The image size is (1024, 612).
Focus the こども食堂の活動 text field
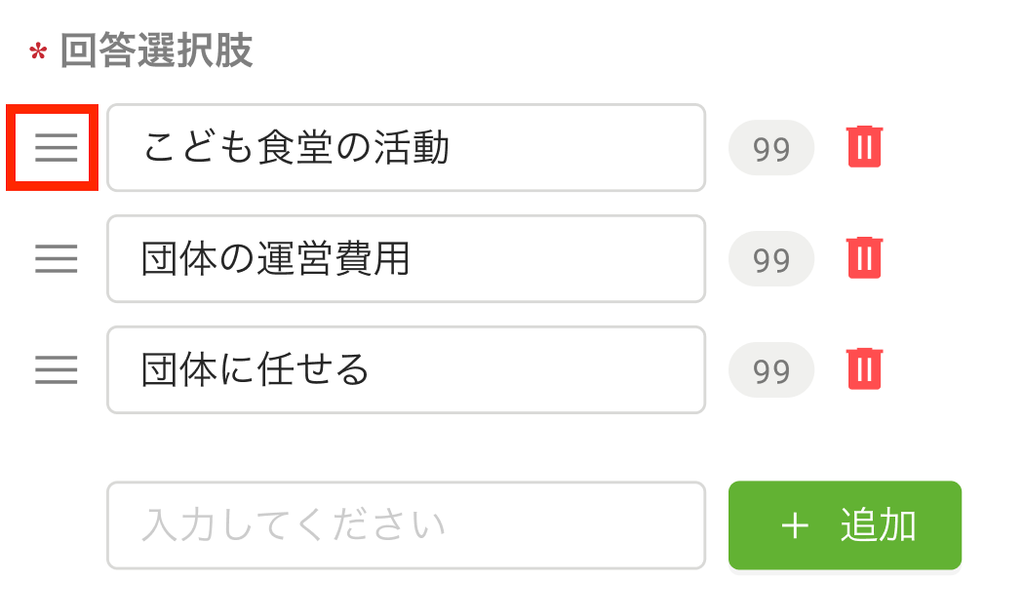[x=406, y=148]
